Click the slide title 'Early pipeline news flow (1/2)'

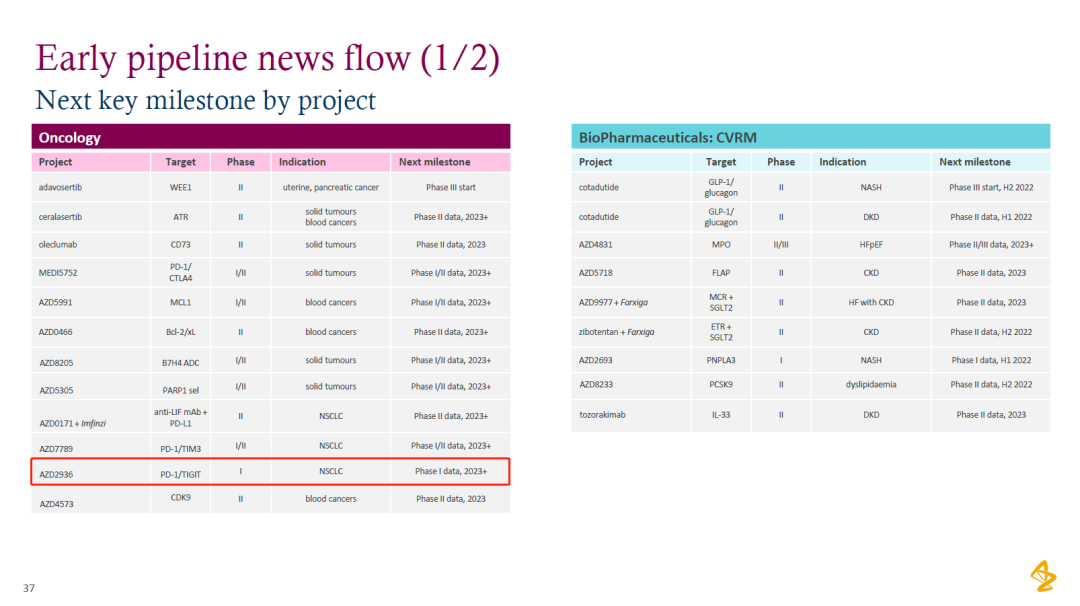268,58
